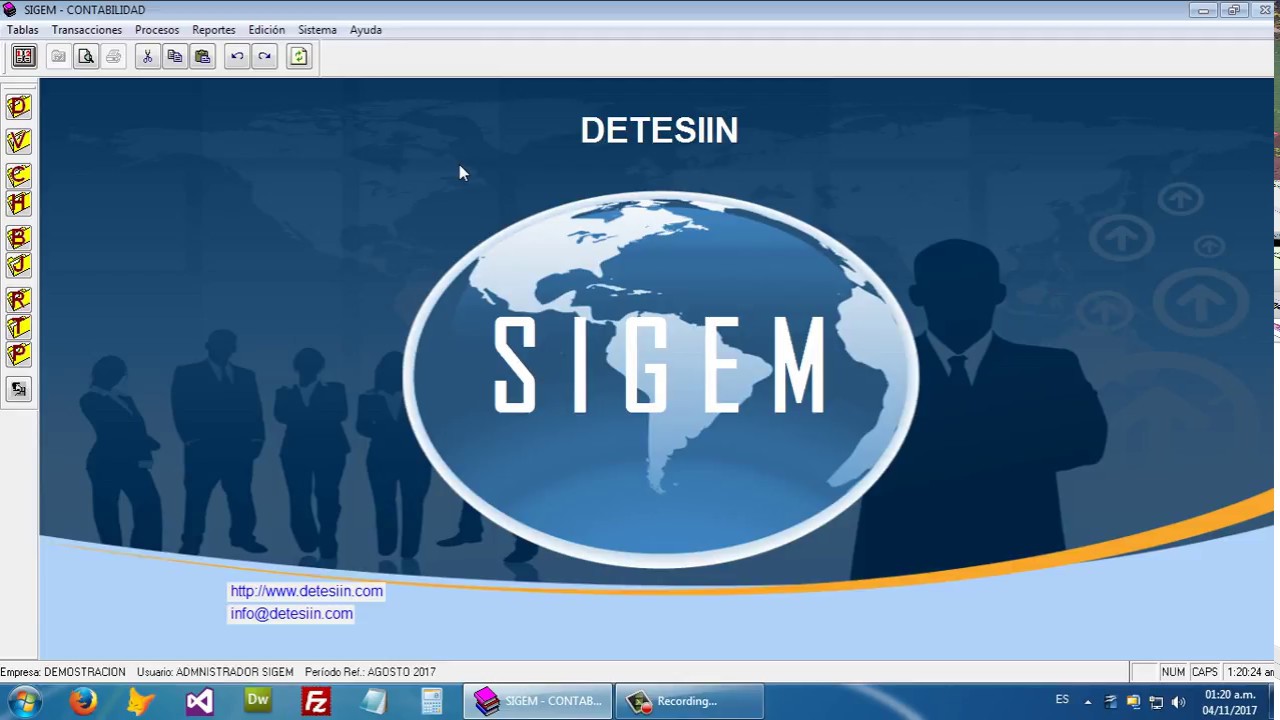1280x720 pixels.
Task: Open the Ayuda menu
Action: coord(366,30)
